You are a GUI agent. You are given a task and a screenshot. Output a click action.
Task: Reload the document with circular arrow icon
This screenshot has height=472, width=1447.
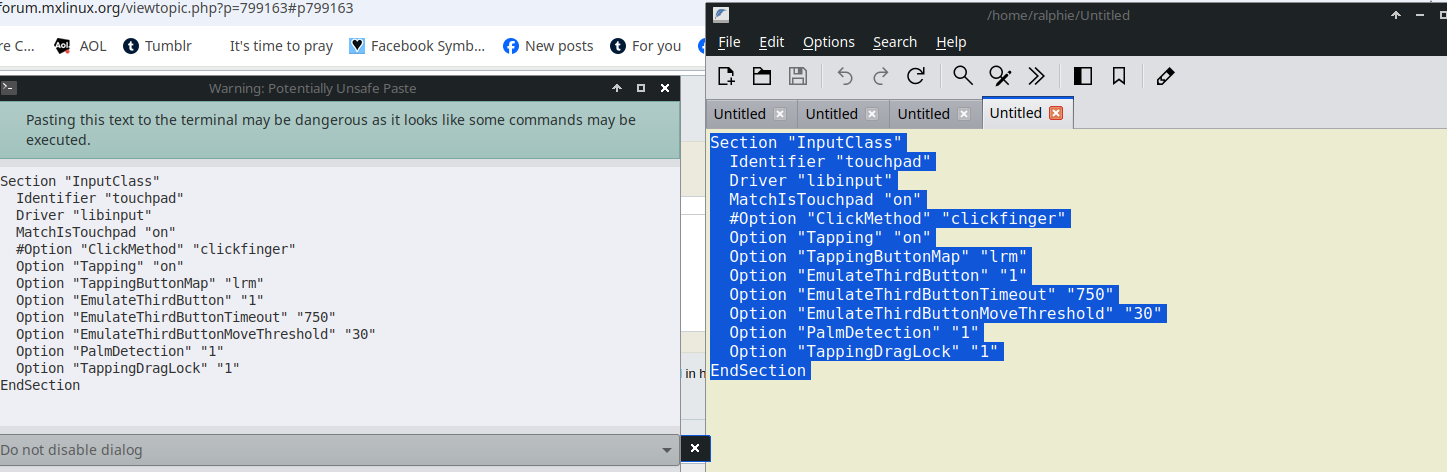point(915,76)
